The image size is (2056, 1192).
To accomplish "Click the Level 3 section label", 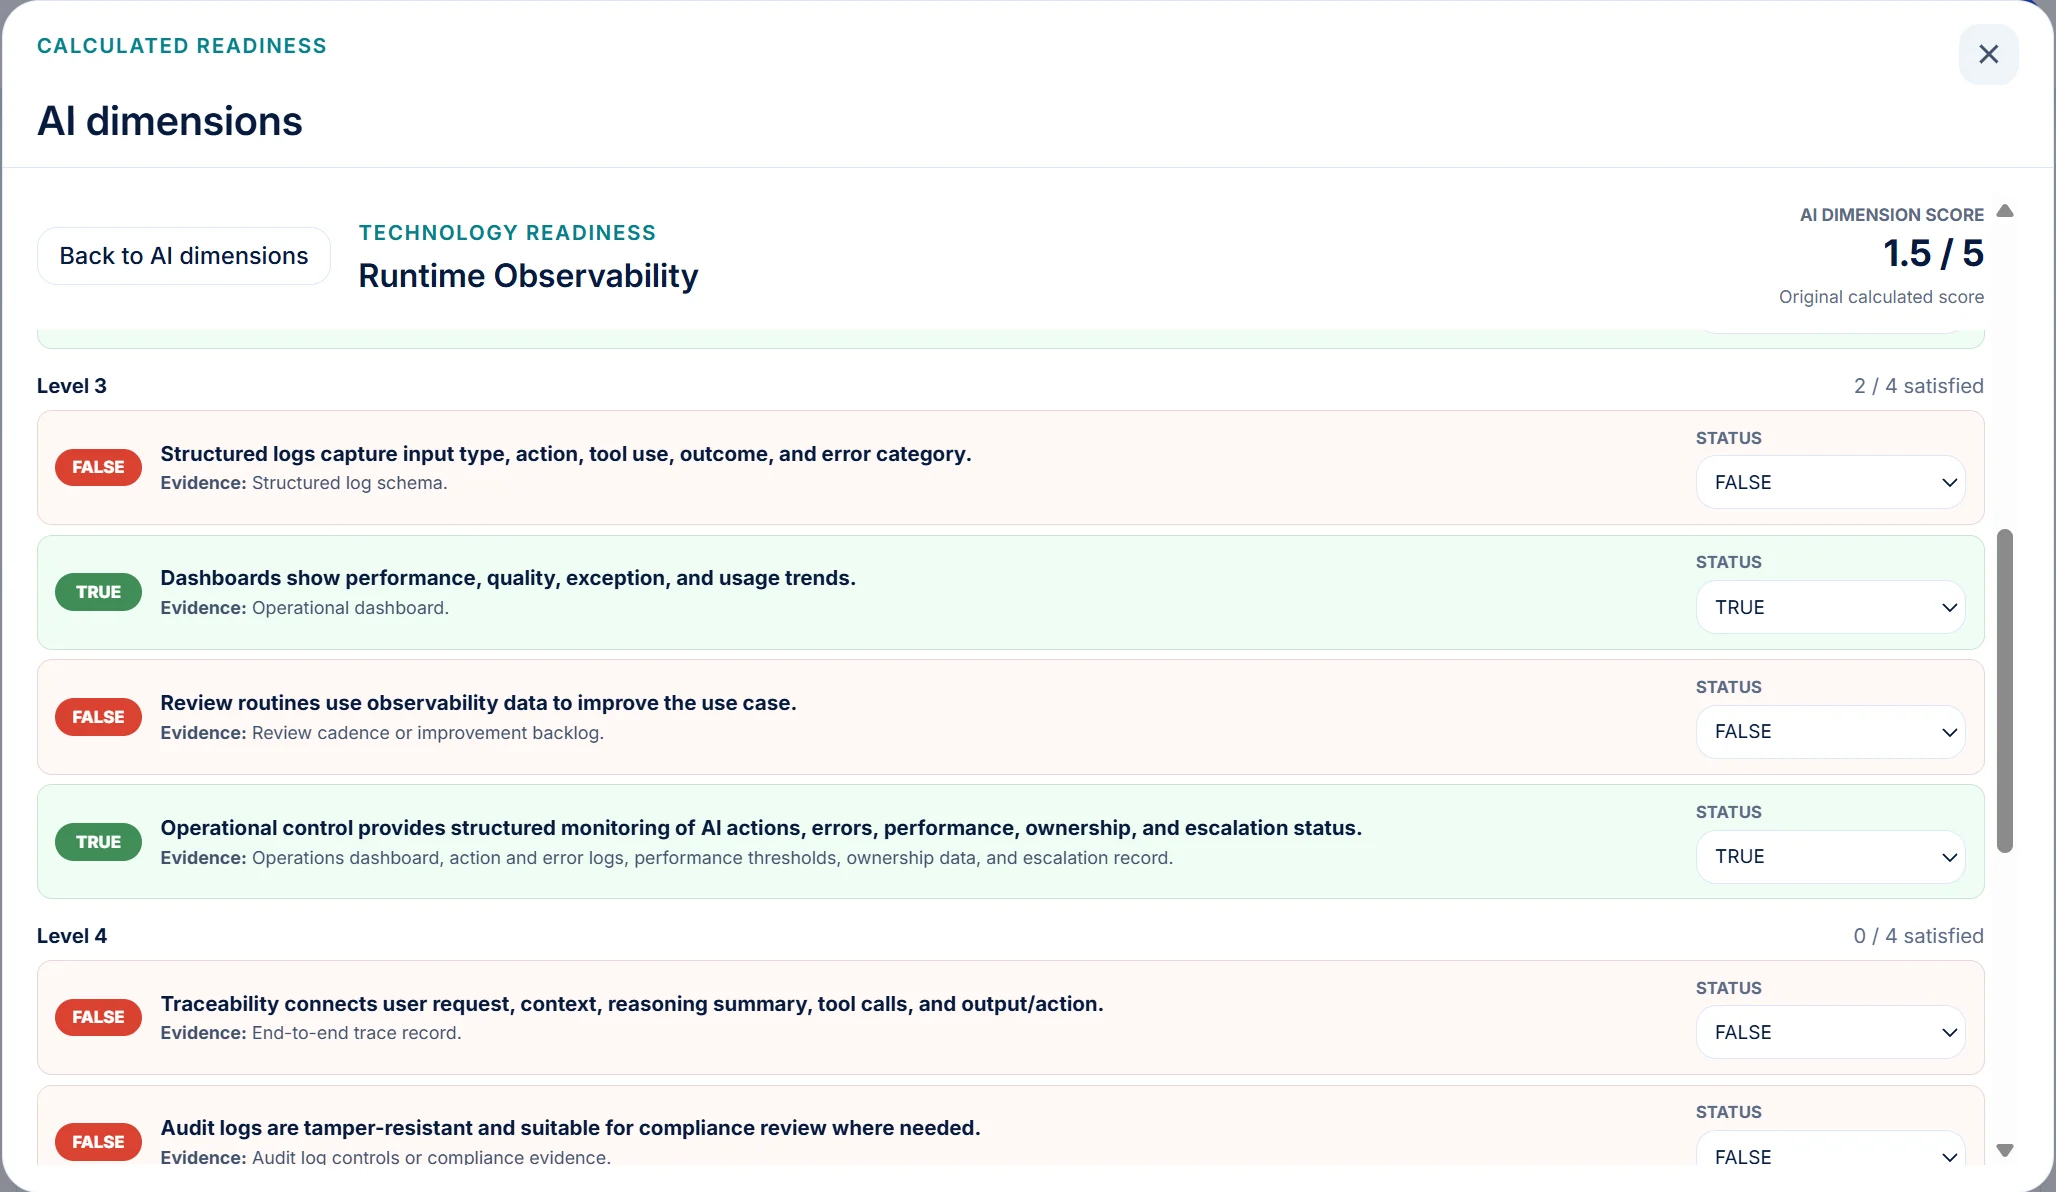I will (72, 386).
